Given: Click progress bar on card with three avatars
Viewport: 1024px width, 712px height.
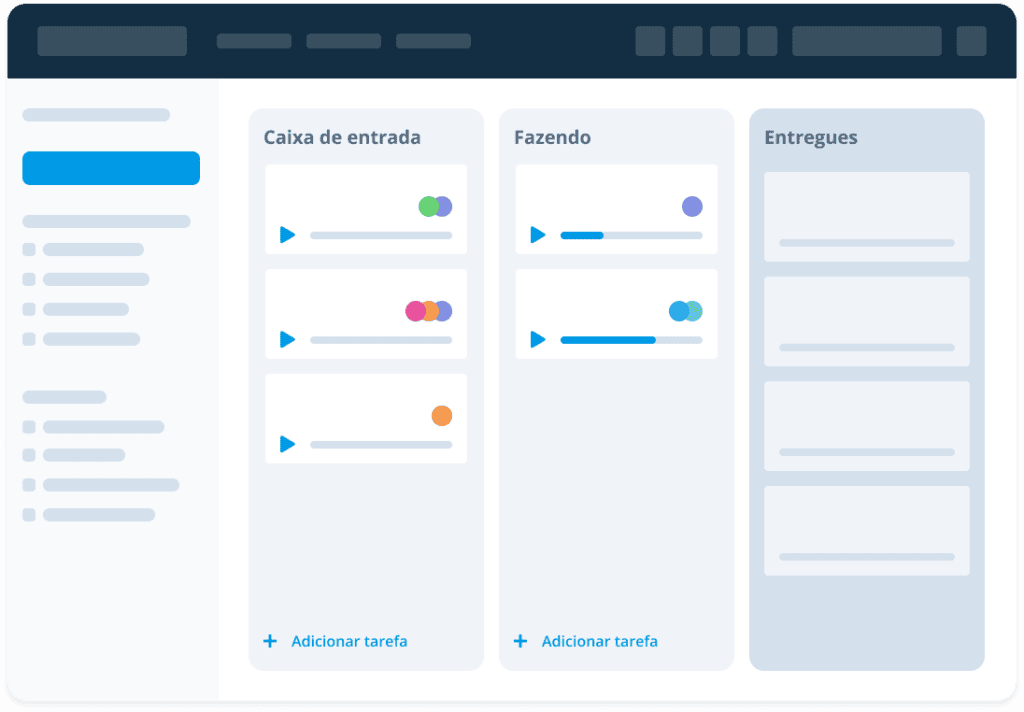Looking at the screenshot, I should point(381,340).
